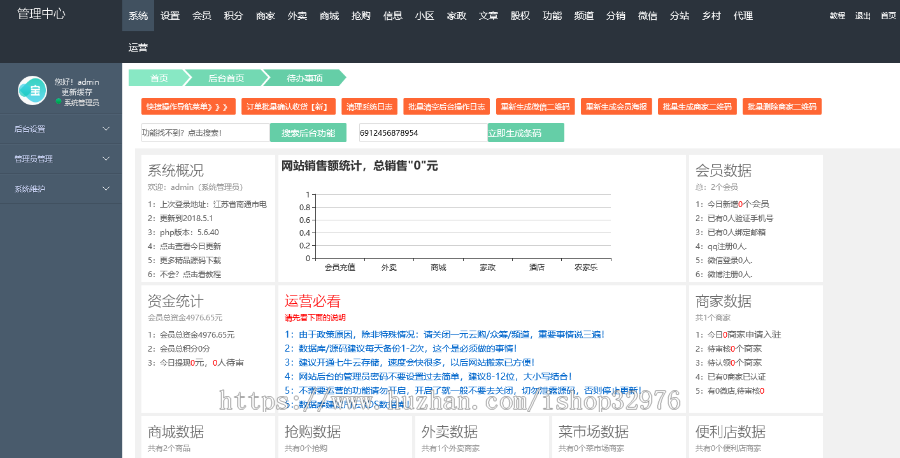Open the 不会？点击看教程 link
The width and height of the screenshot is (900, 458).
click(x=190, y=274)
